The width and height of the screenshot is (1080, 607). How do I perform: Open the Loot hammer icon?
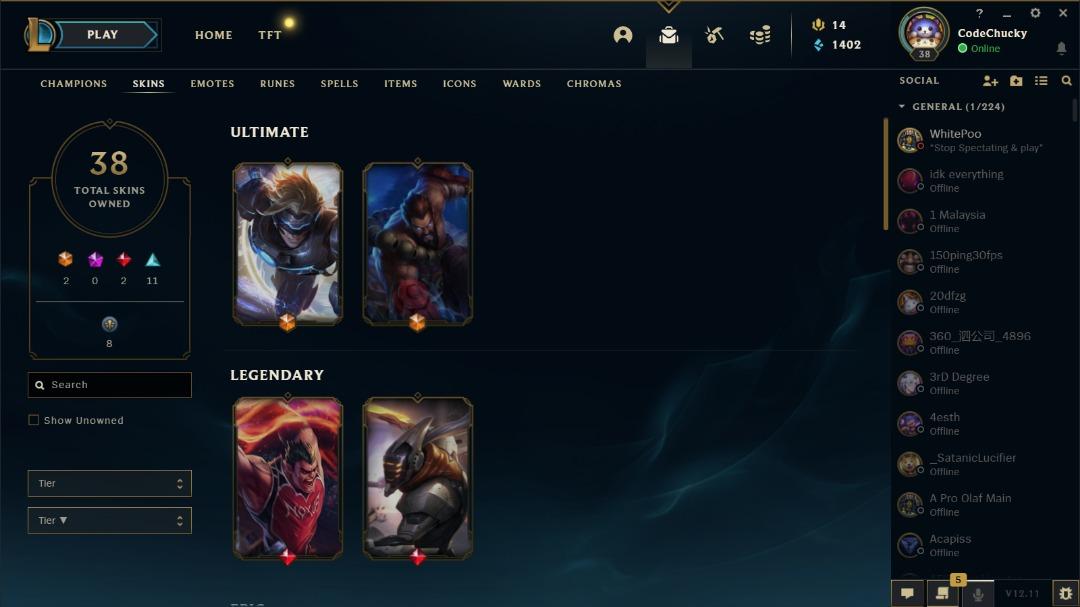pyautogui.click(x=714, y=34)
